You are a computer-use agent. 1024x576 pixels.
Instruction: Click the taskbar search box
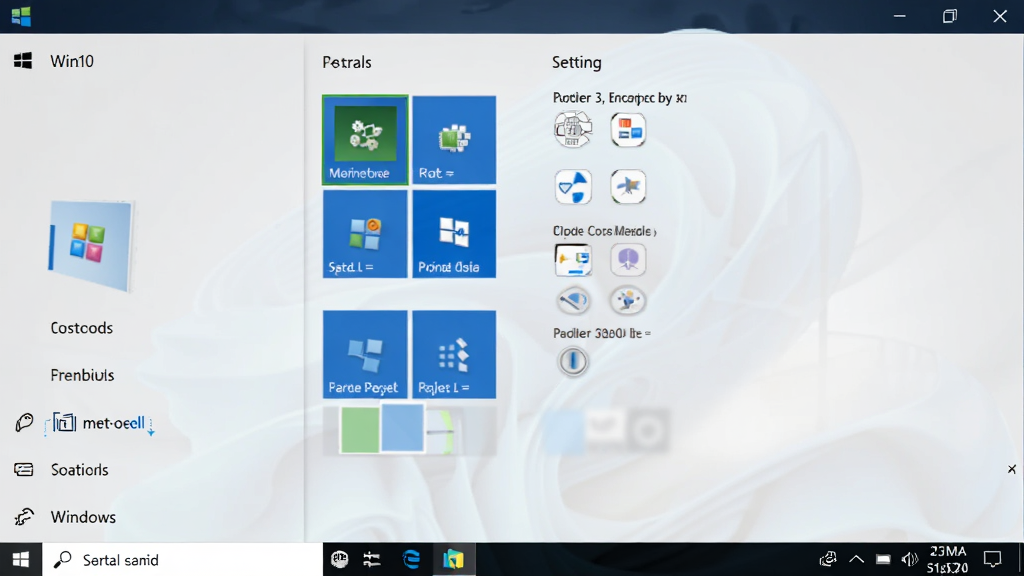tap(182, 560)
